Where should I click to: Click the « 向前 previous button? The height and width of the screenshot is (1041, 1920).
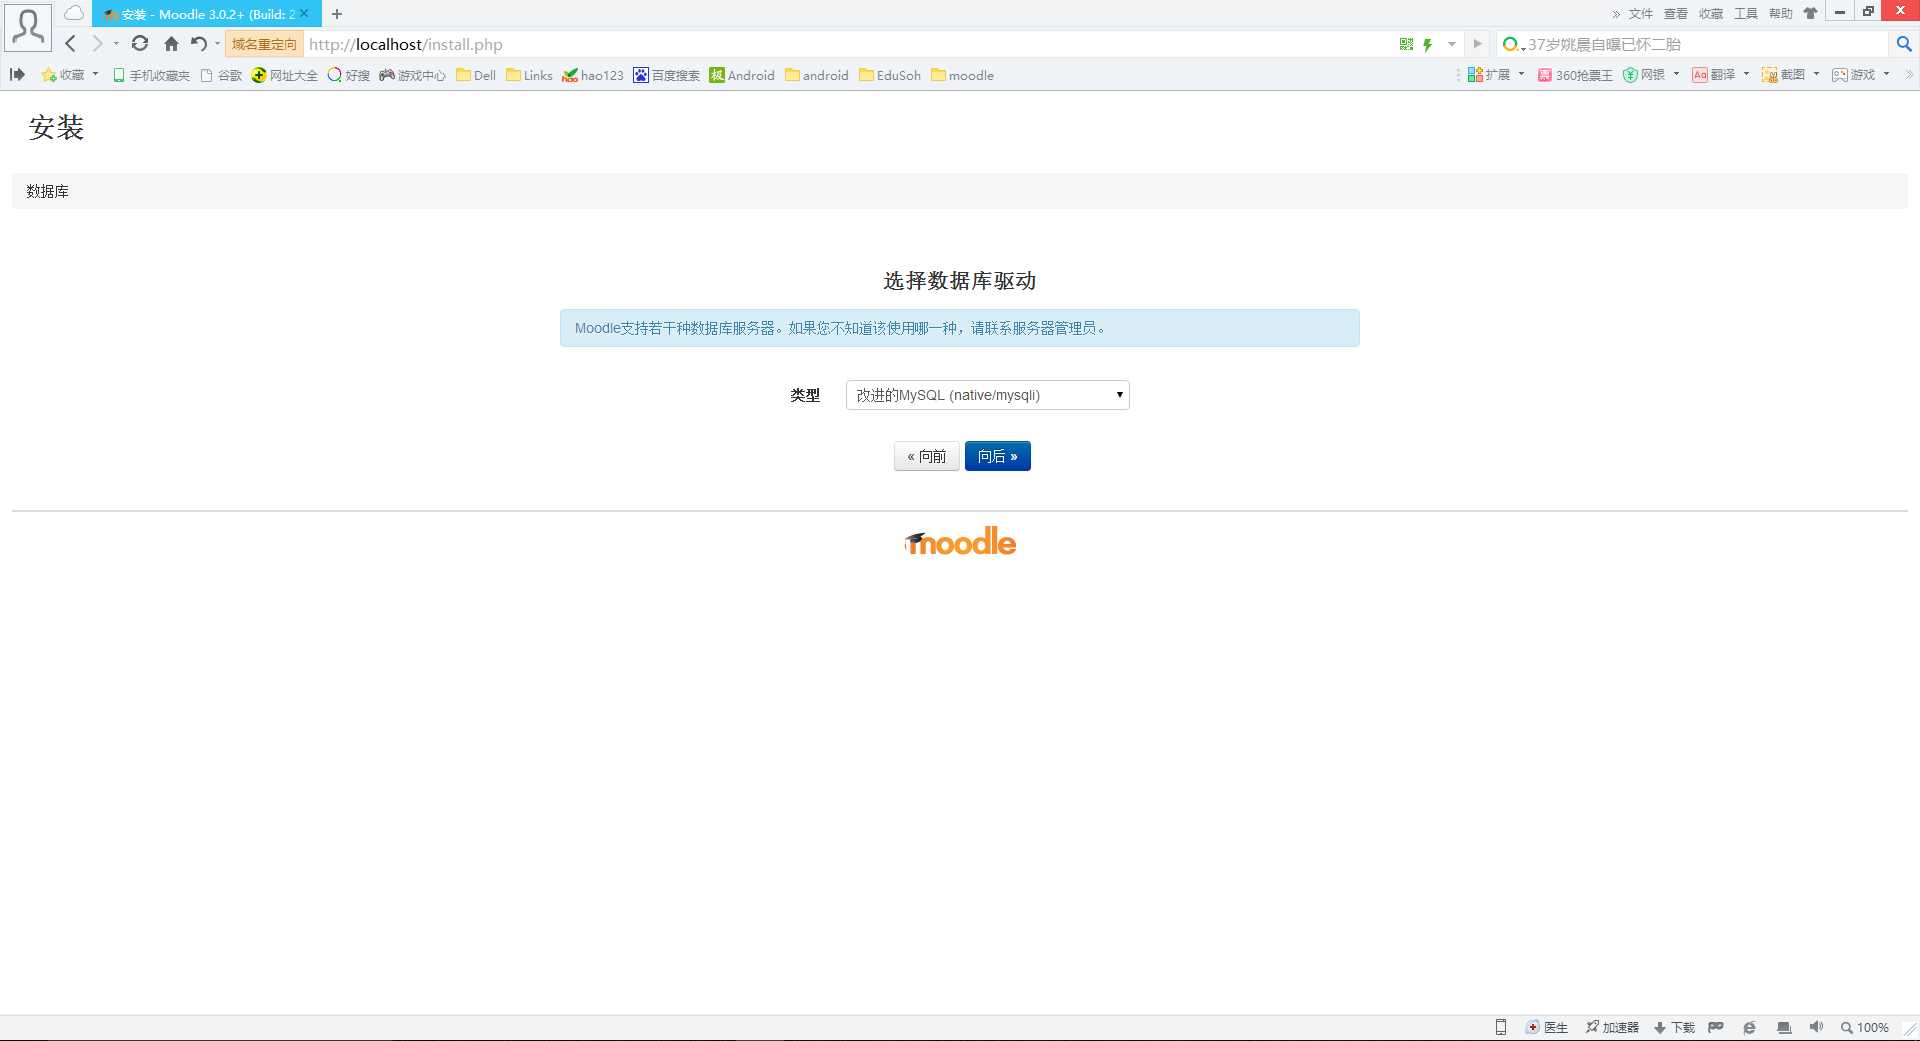coord(927,456)
